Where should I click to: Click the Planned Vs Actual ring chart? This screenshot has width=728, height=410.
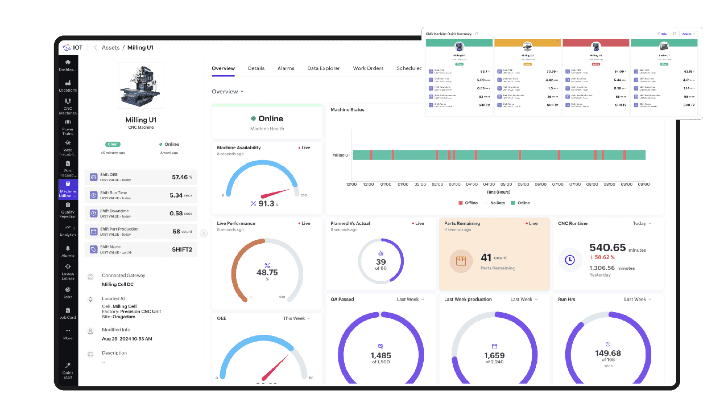[381, 261]
